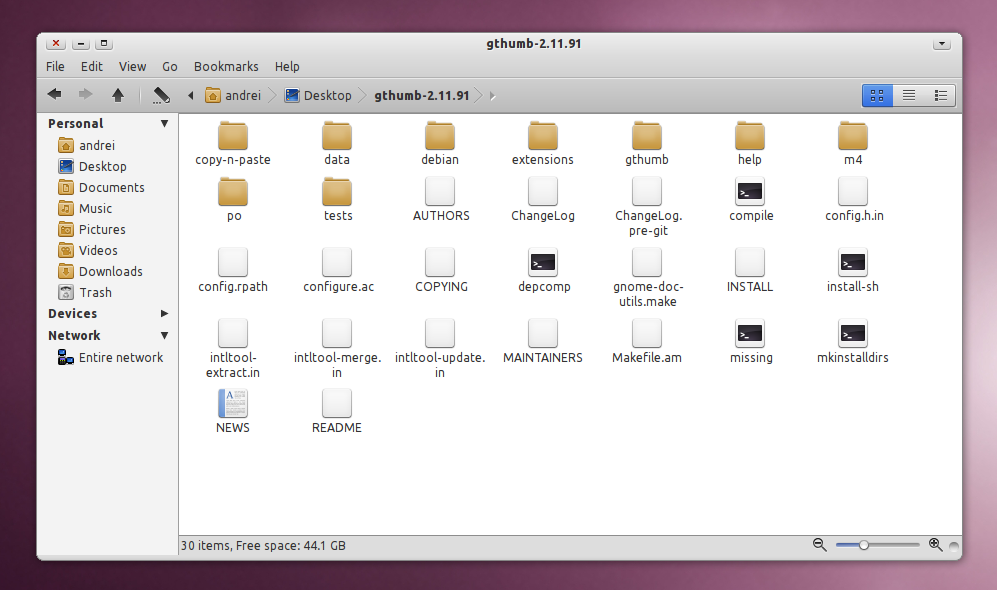Image resolution: width=997 pixels, height=590 pixels.
Task: Select the ChangeLog file icon
Action: pyautogui.click(x=543, y=191)
